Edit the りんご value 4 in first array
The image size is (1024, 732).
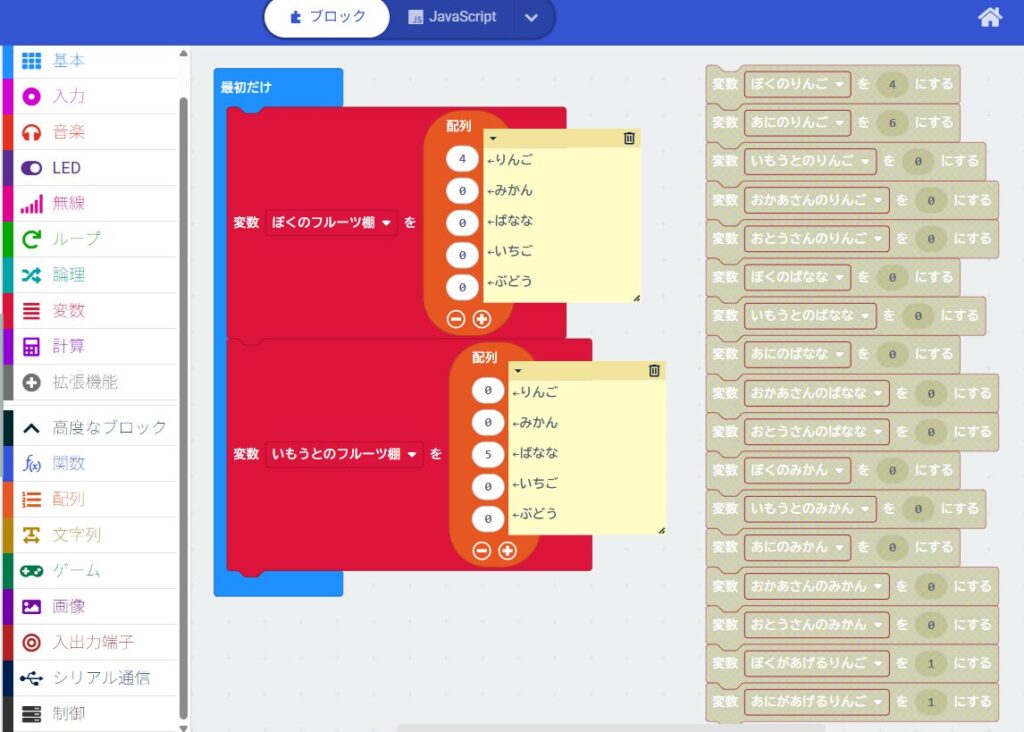462,159
